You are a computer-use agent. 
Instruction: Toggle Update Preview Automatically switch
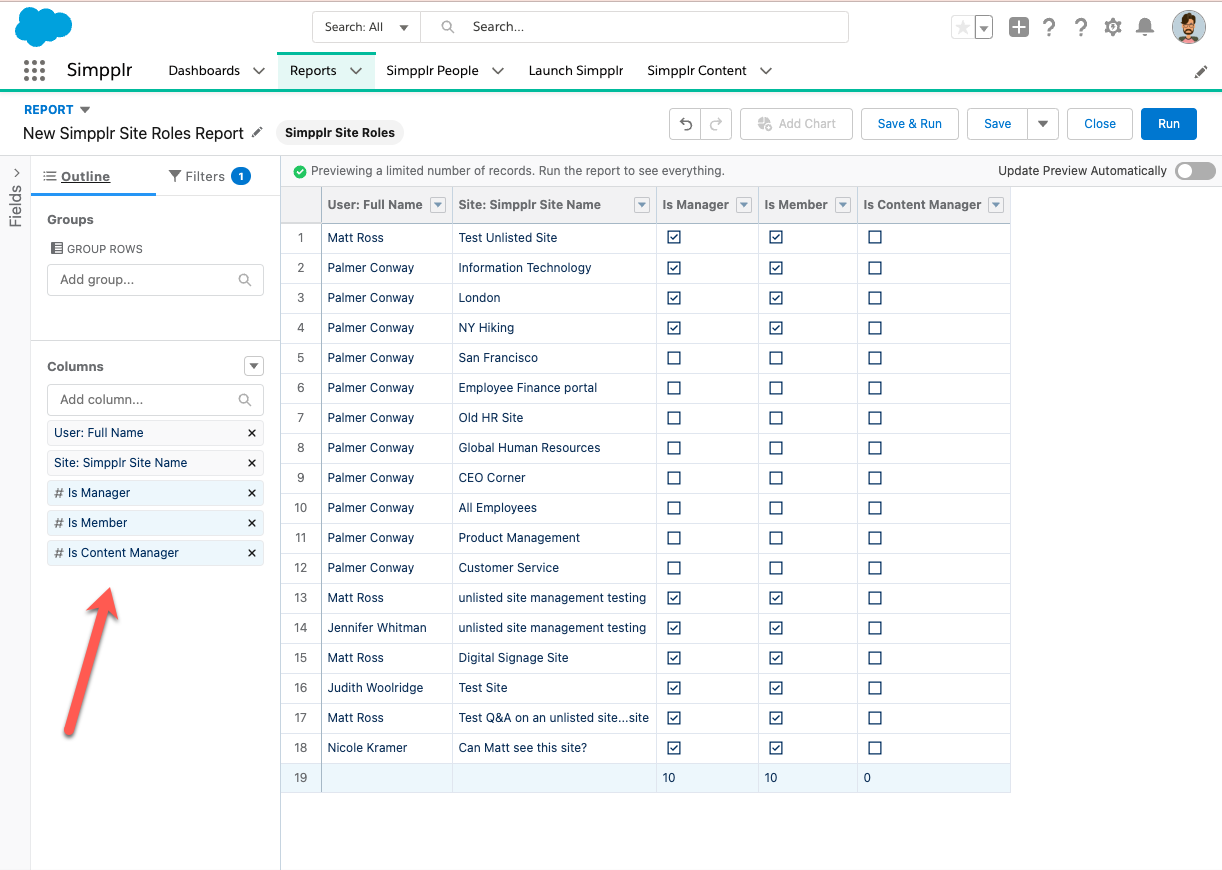point(1195,171)
